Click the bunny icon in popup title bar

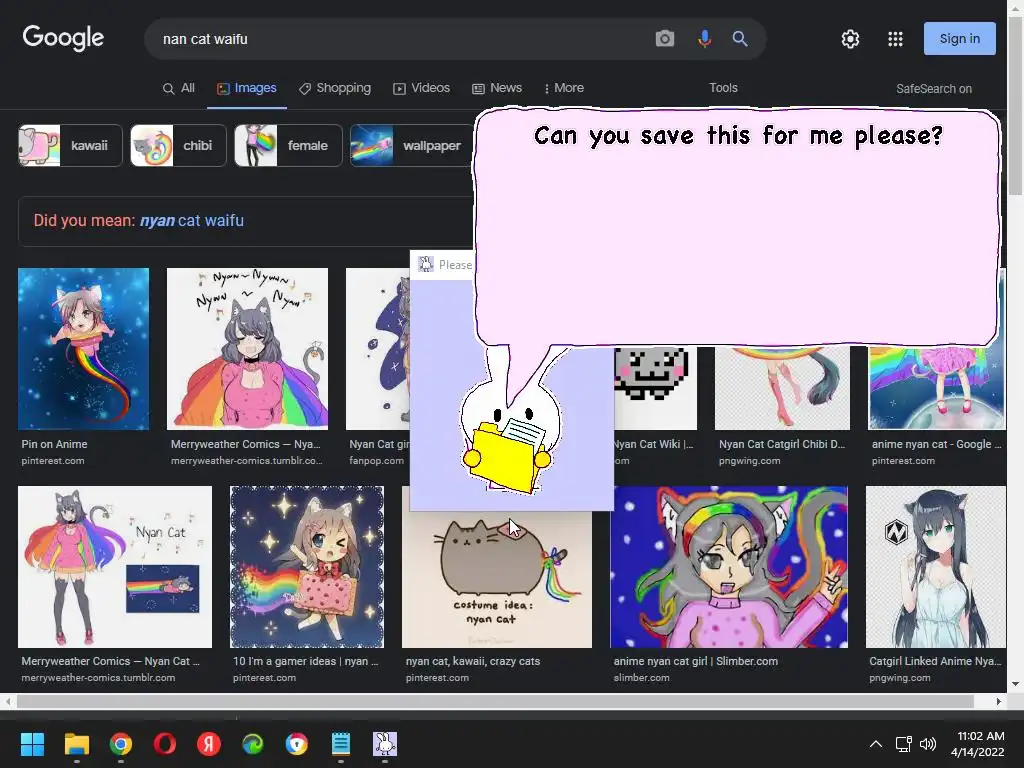(x=426, y=264)
